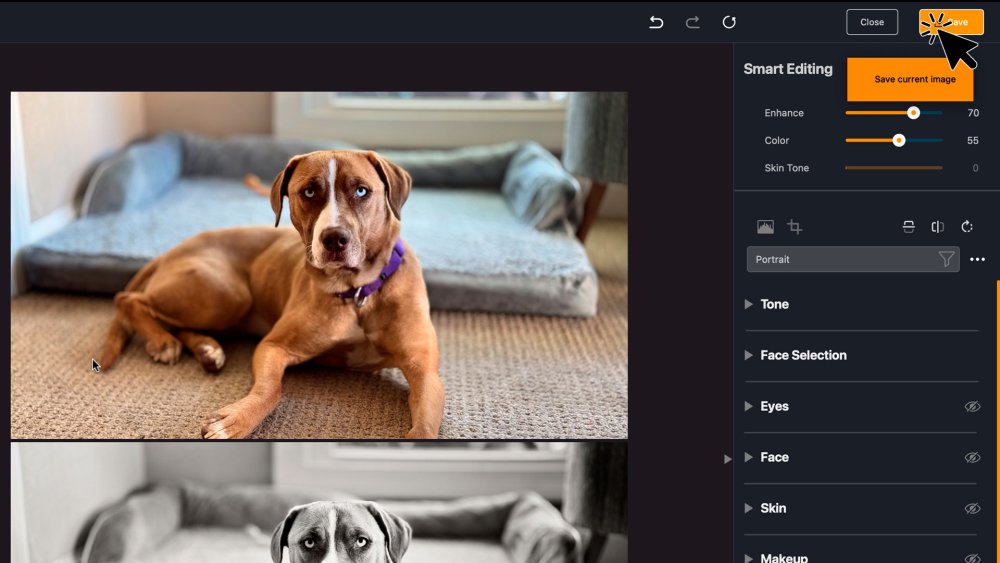
Task: Adjust the Color slider
Action: tap(894, 140)
